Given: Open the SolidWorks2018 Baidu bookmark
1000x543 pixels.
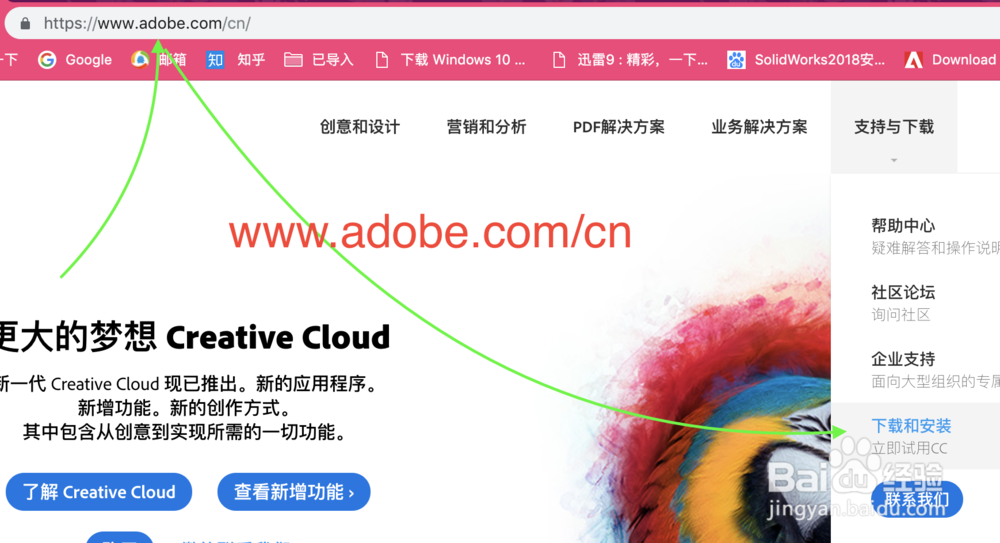Looking at the screenshot, I should point(806,60).
